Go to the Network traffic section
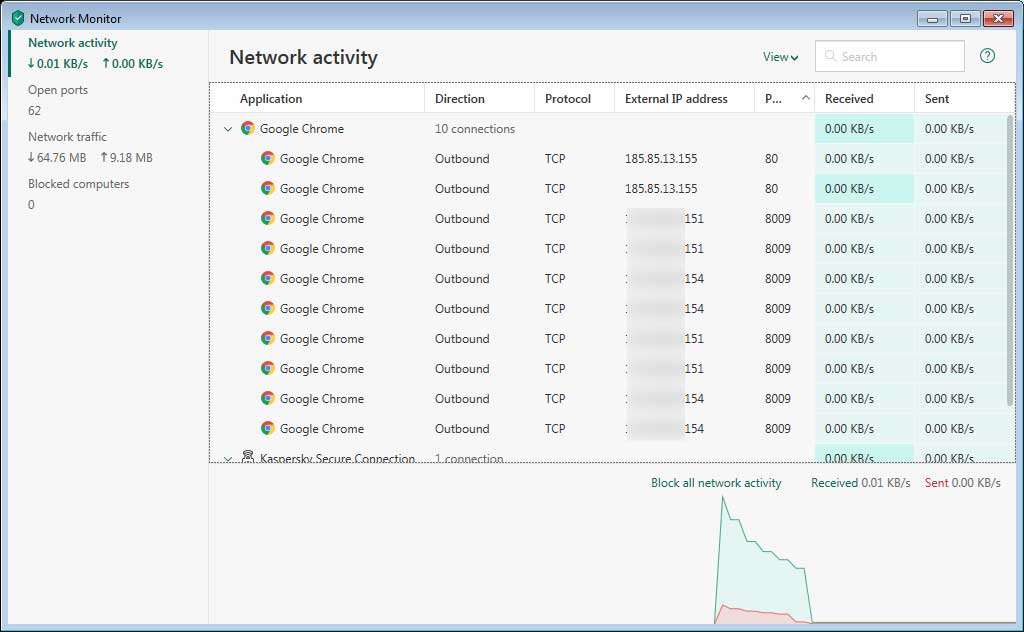The image size is (1024, 632). pyautogui.click(x=107, y=147)
